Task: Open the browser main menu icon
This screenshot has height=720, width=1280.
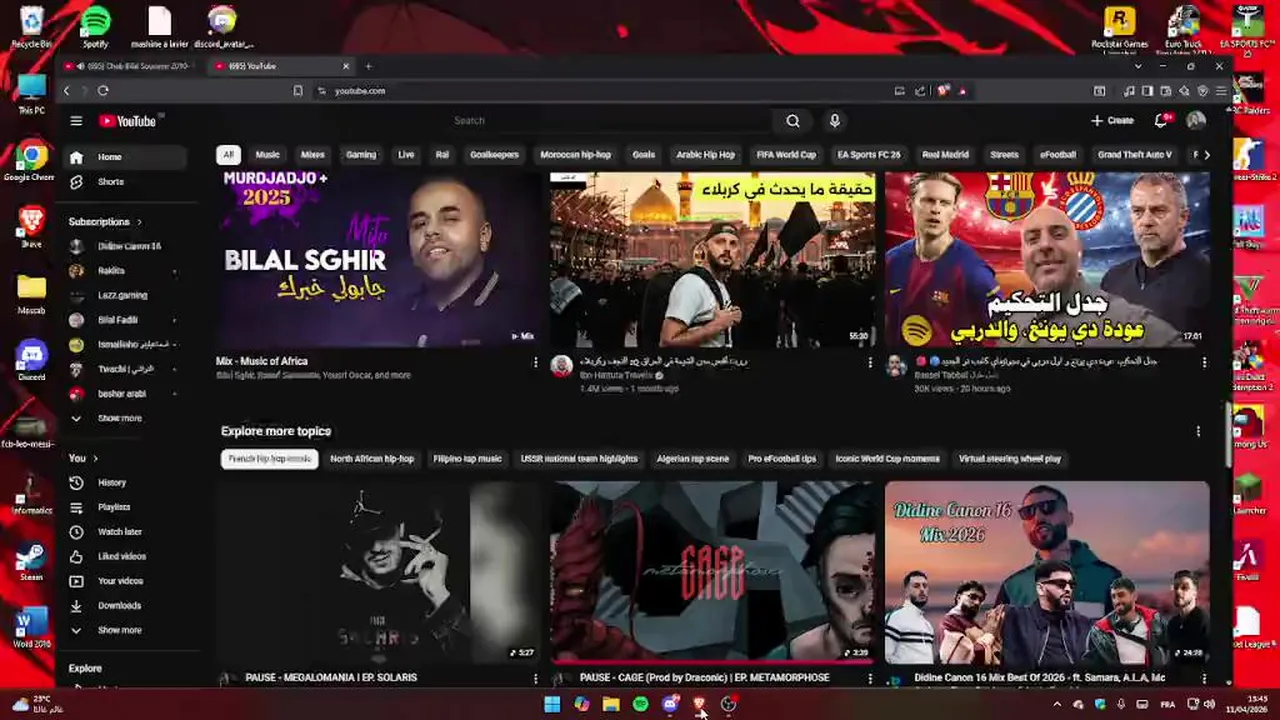Action: [x=1221, y=91]
